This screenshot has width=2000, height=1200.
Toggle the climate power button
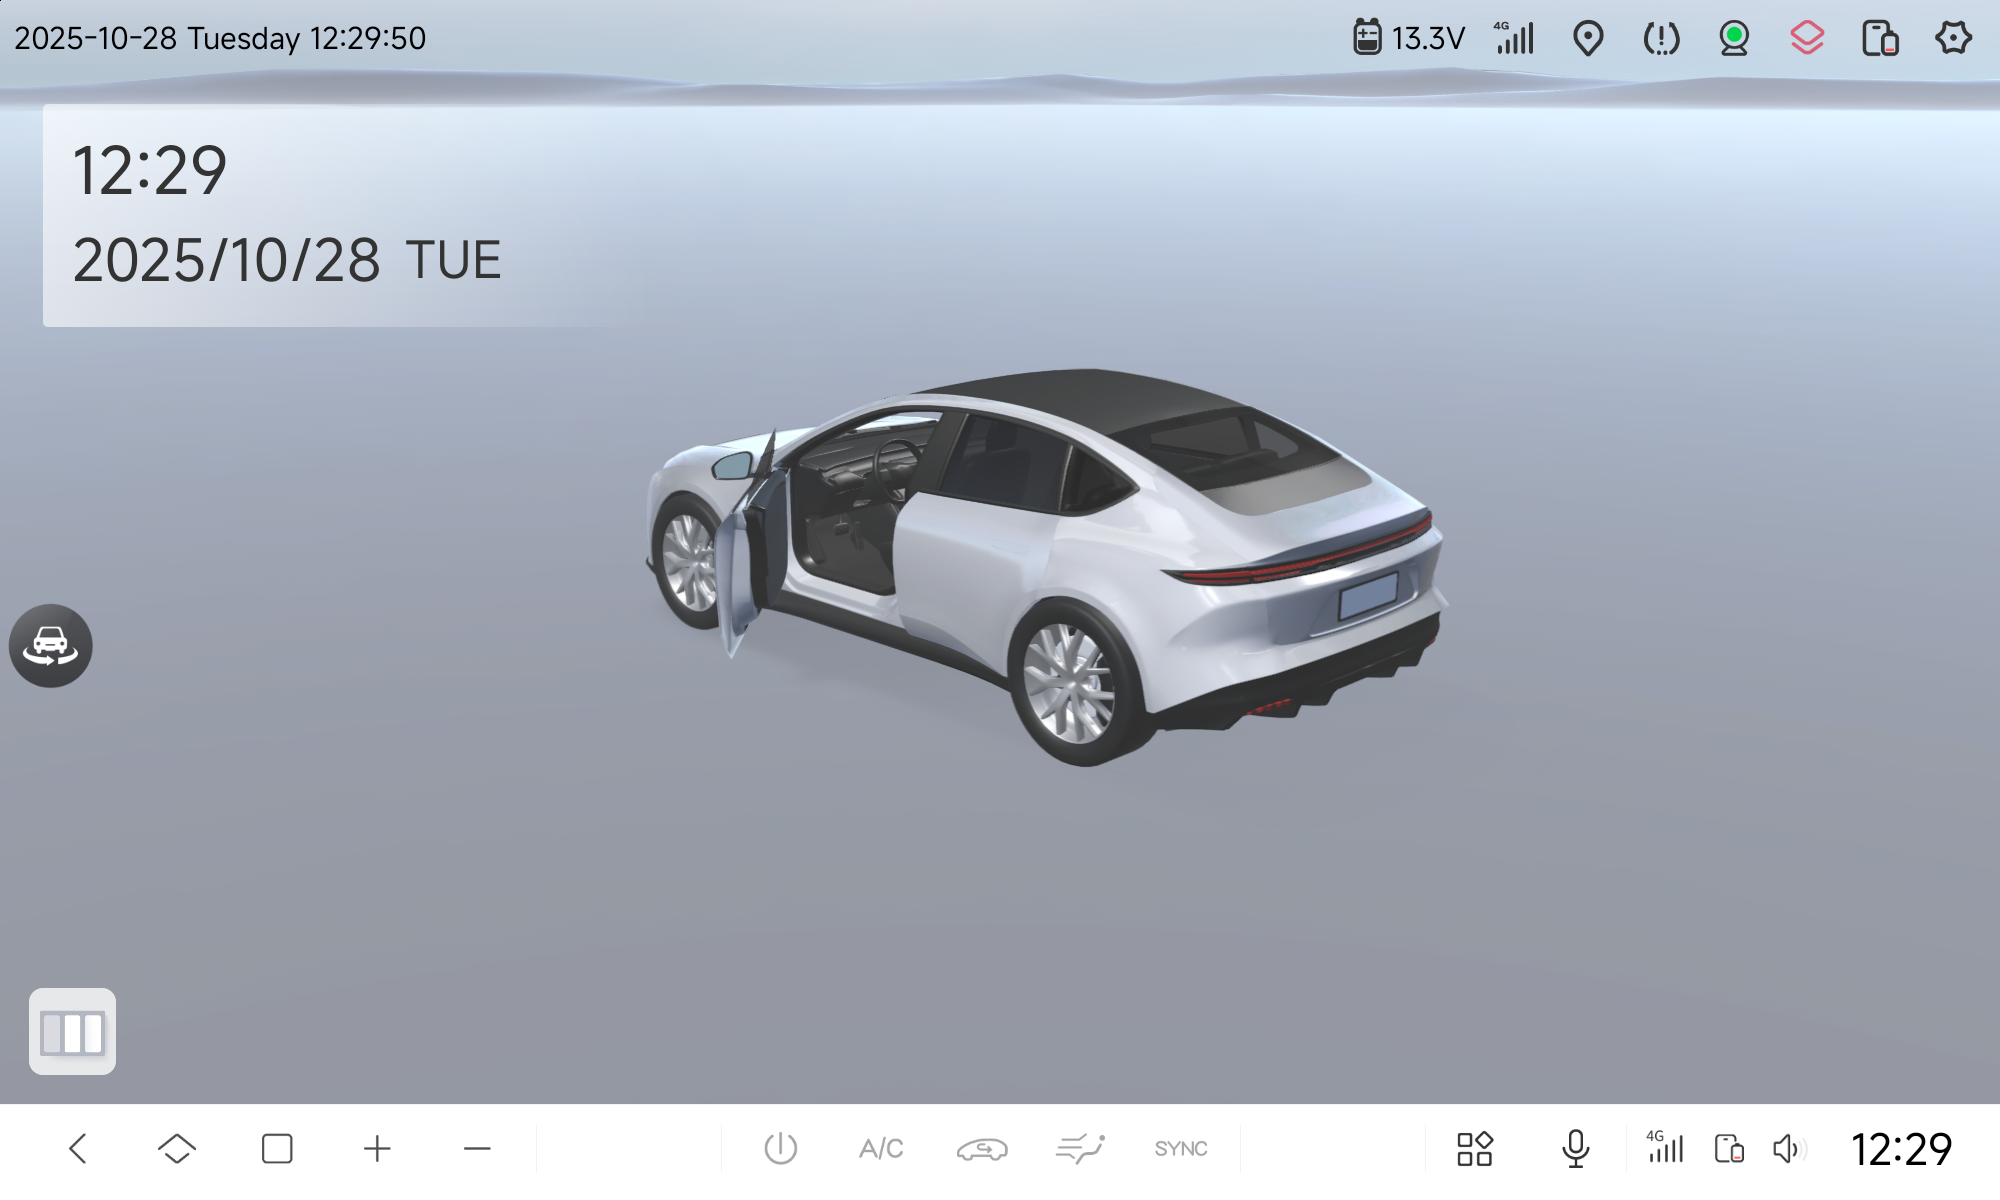point(780,1148)
